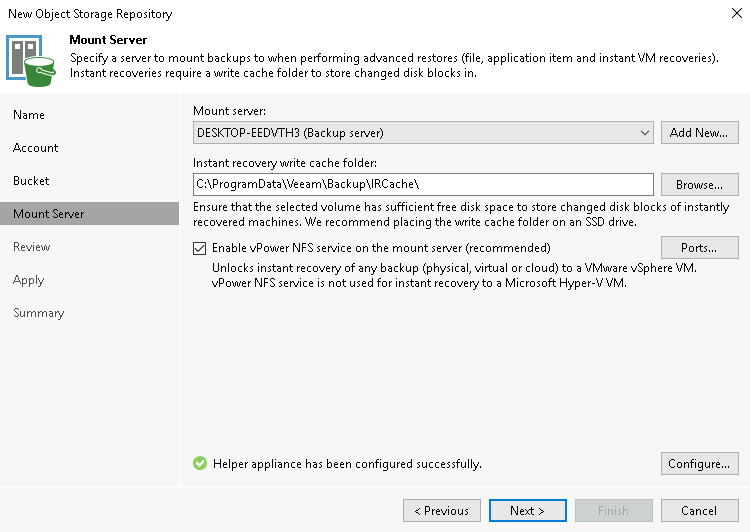Select the Mount Server step
The width and height of the screenshot is (750, 532).
(89, 213)
